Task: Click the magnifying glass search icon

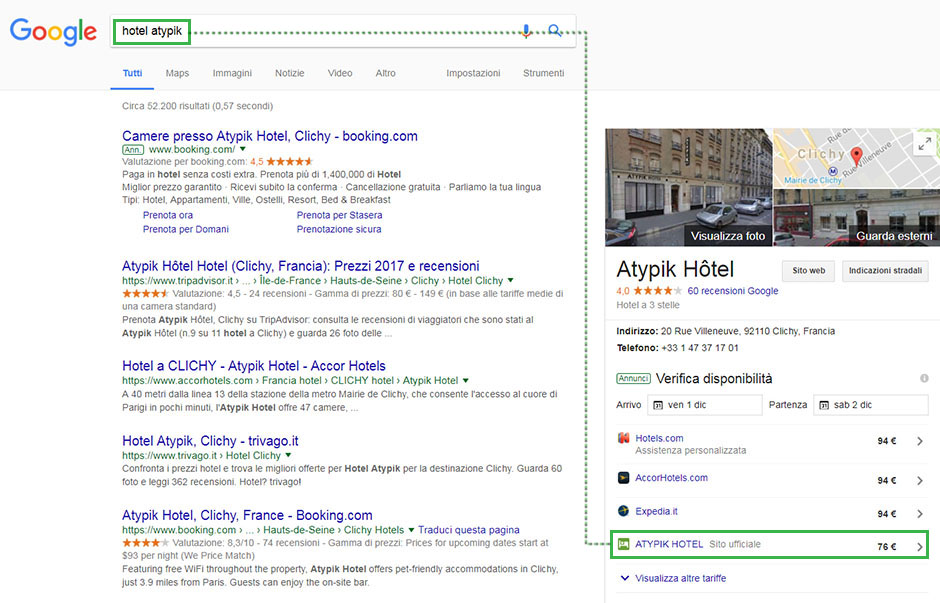Action: coord(555,31)
